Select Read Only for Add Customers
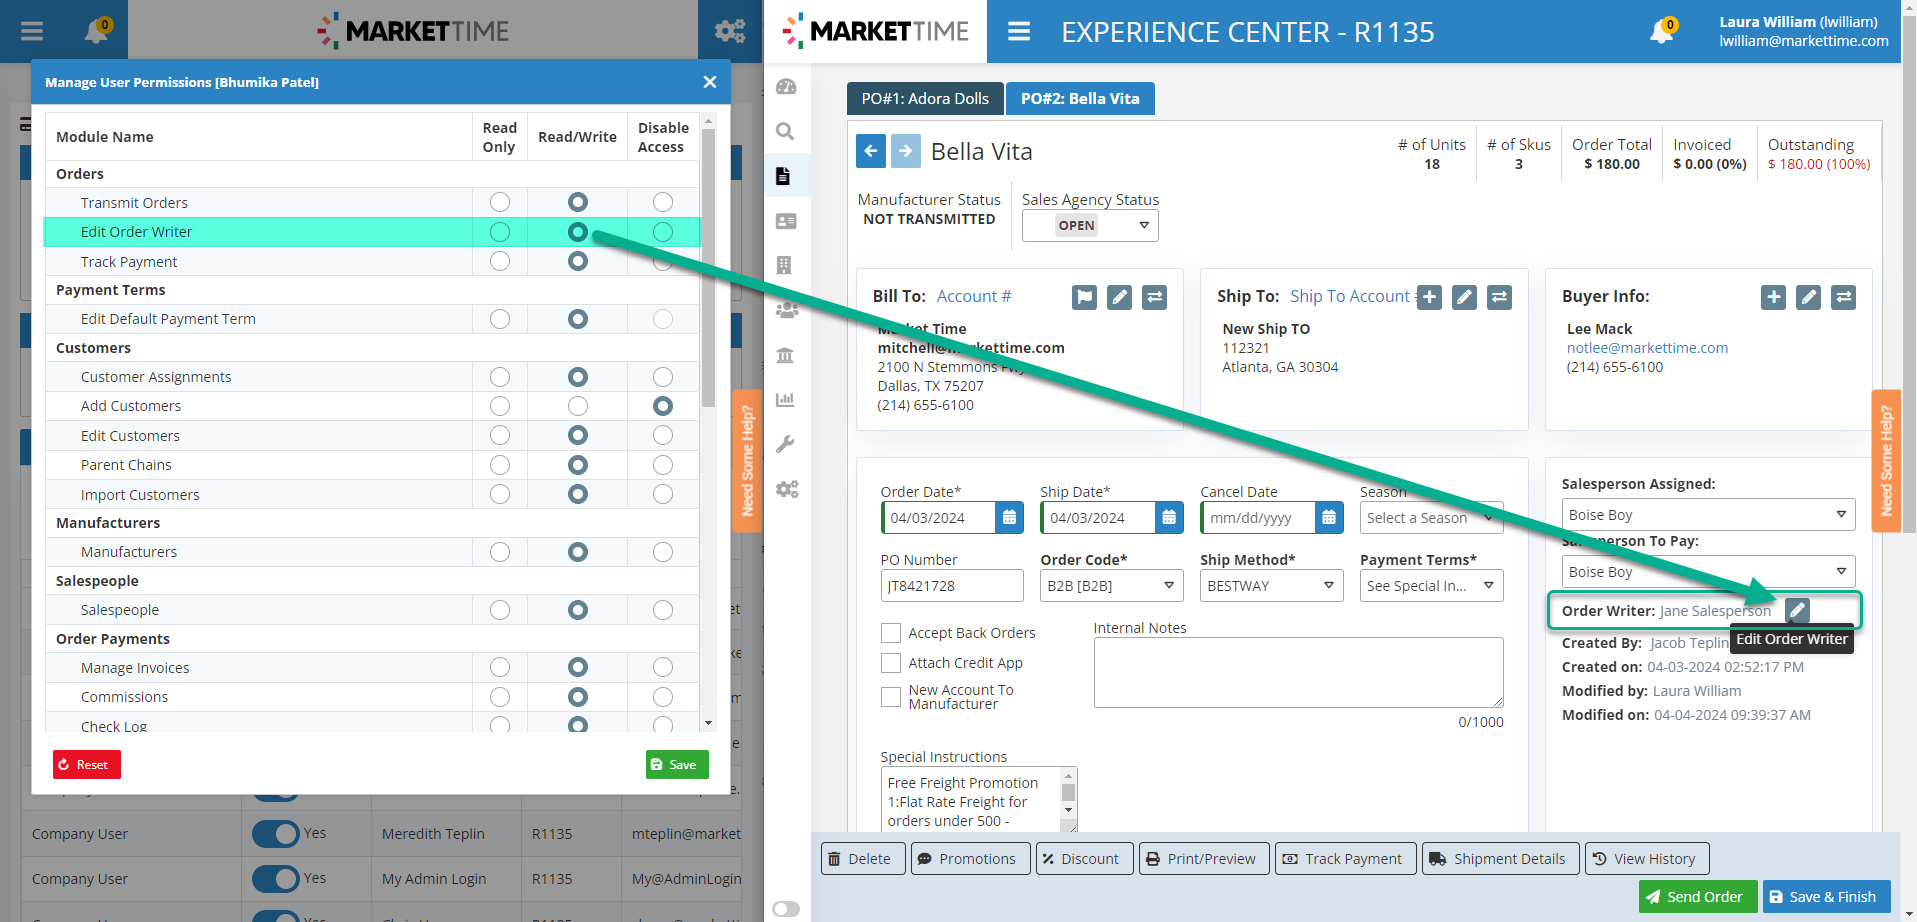Viewport: 1917px width, 922px height. (x=500, y=406)
